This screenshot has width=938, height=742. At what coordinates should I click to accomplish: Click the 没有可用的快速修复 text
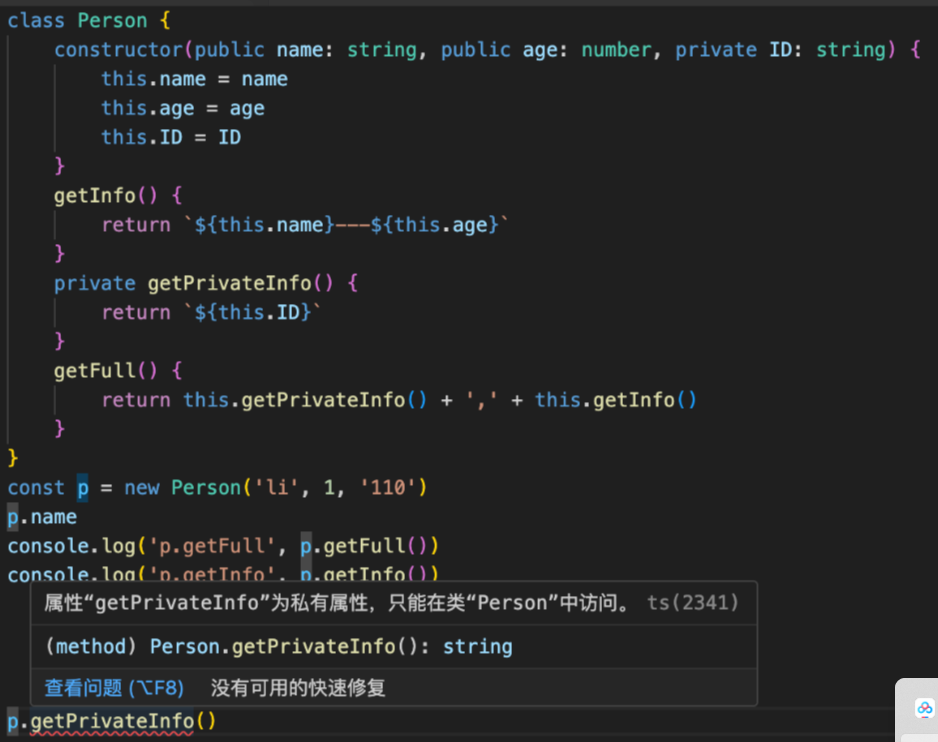coord(298,688)
